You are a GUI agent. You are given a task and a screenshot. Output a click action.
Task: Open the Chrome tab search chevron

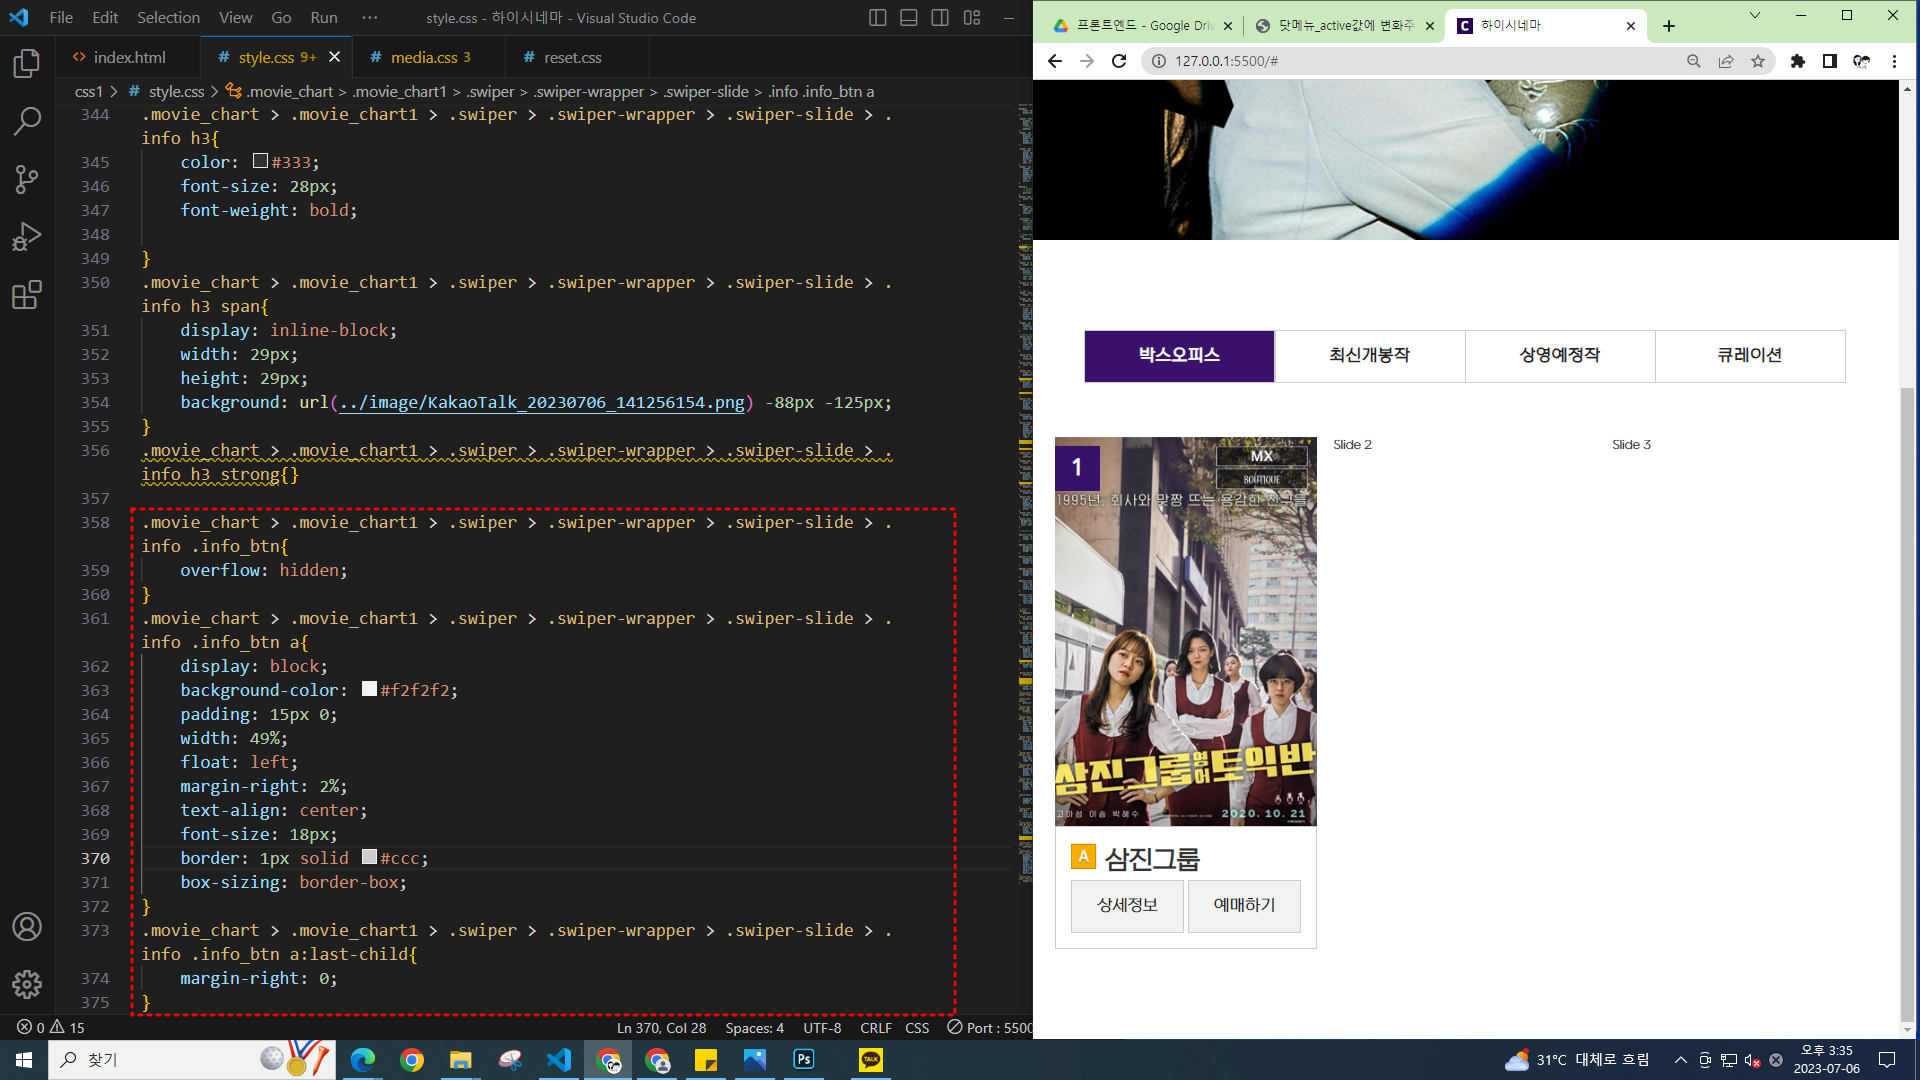pyautogui.click(x=1754, y=16)
